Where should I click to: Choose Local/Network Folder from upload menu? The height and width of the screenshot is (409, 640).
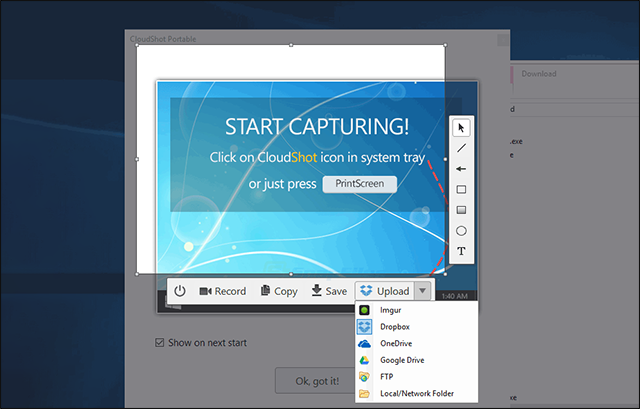(x=416, y=393)
